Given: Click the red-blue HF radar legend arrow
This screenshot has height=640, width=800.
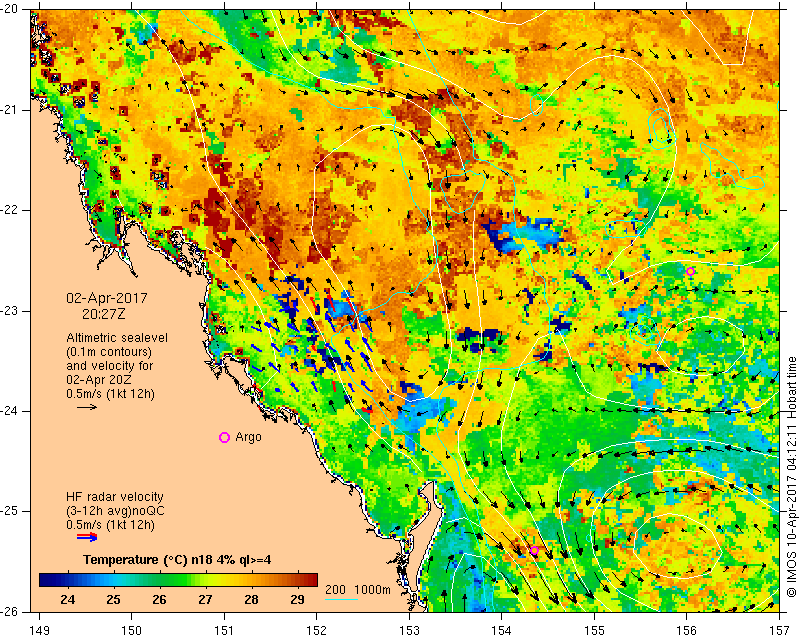Looking at the screenshot, I should click(87, 536).
